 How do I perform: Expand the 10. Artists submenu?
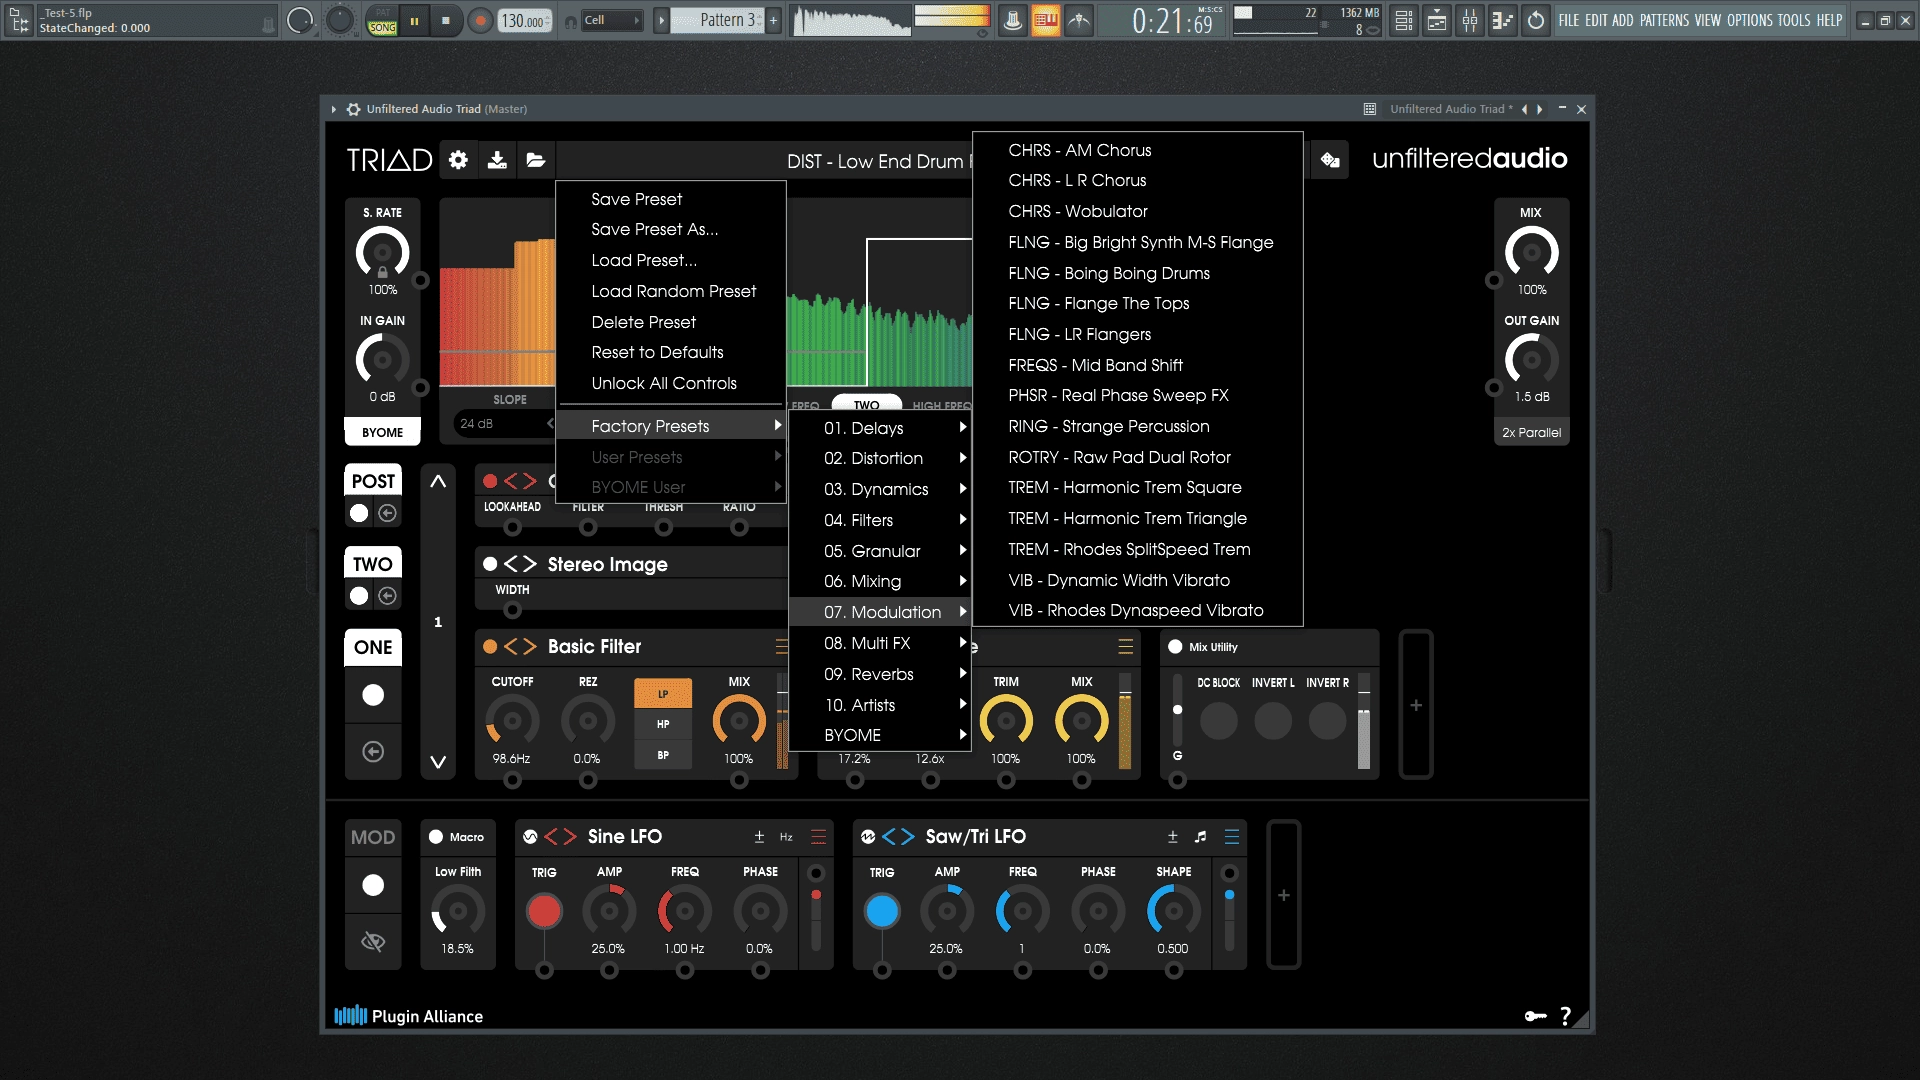tap(880, 705)
